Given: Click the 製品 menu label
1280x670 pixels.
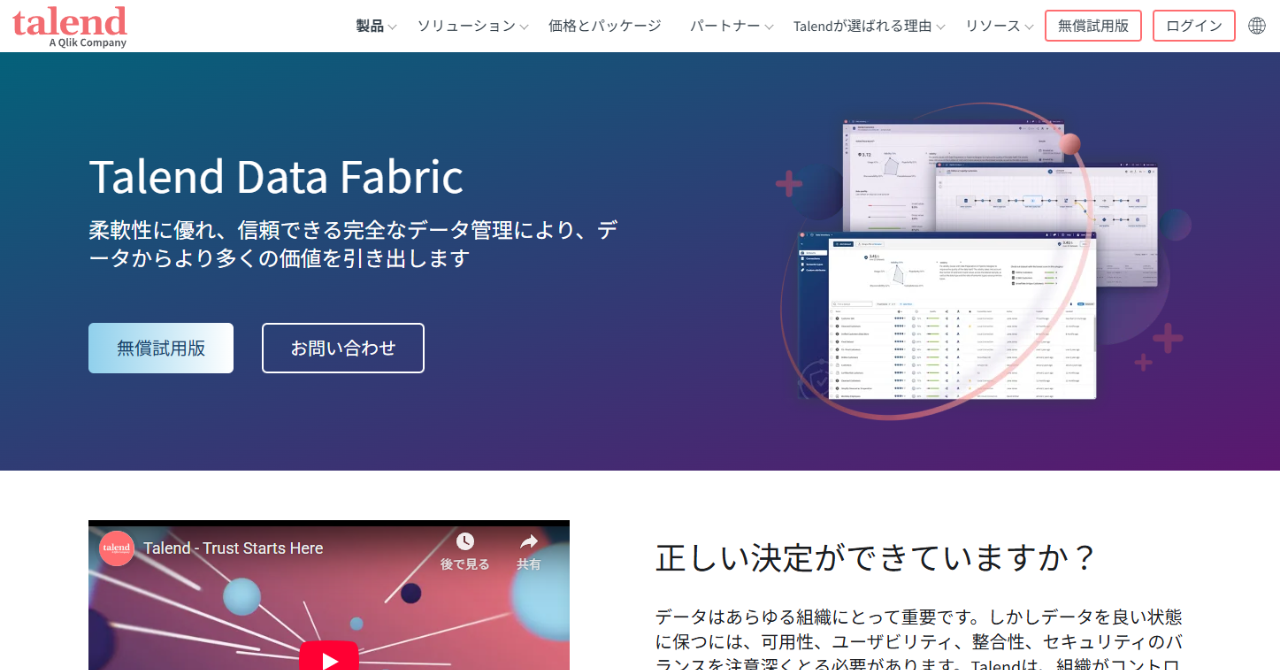Looking at the screenshot, I should tap(370, 26).
